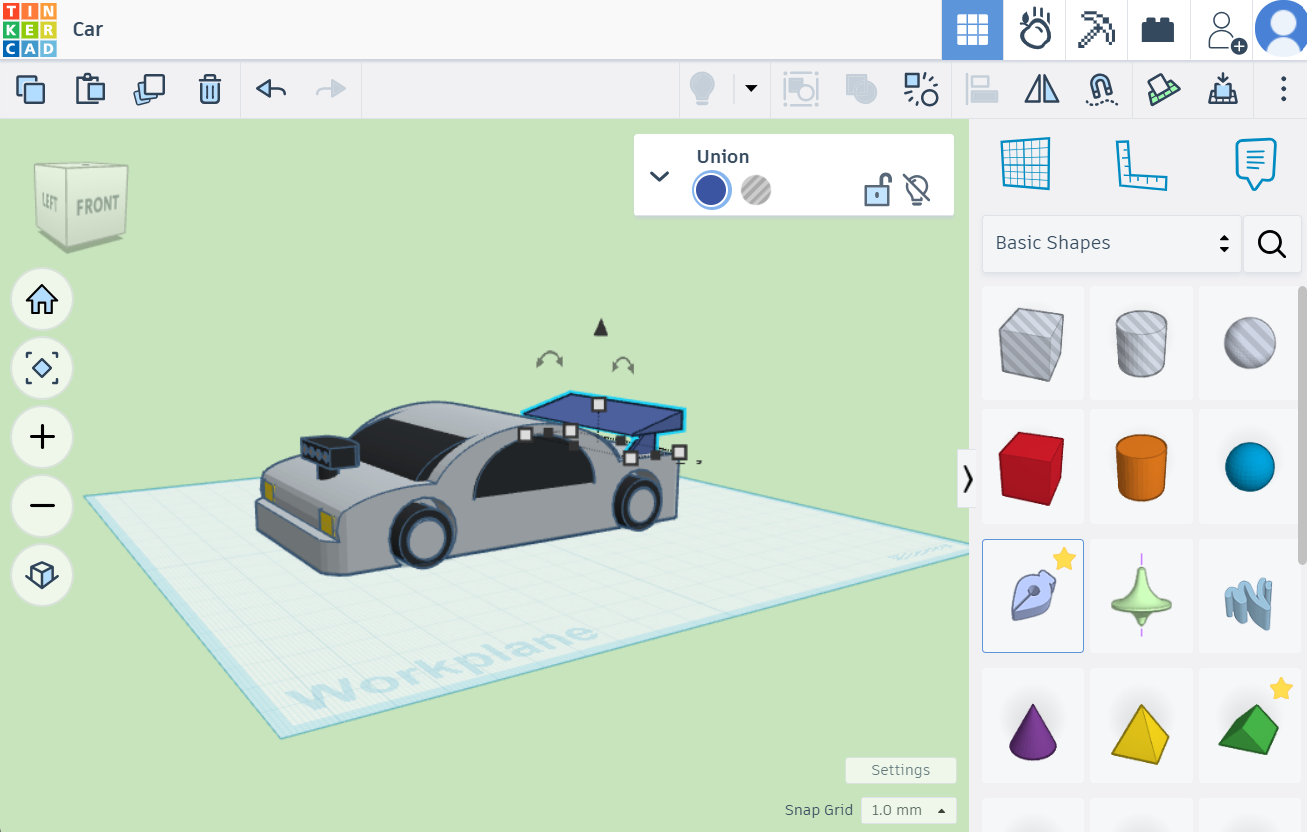Zoom in with the plus button
1307x832 pixels.
[x=42, y=437]
